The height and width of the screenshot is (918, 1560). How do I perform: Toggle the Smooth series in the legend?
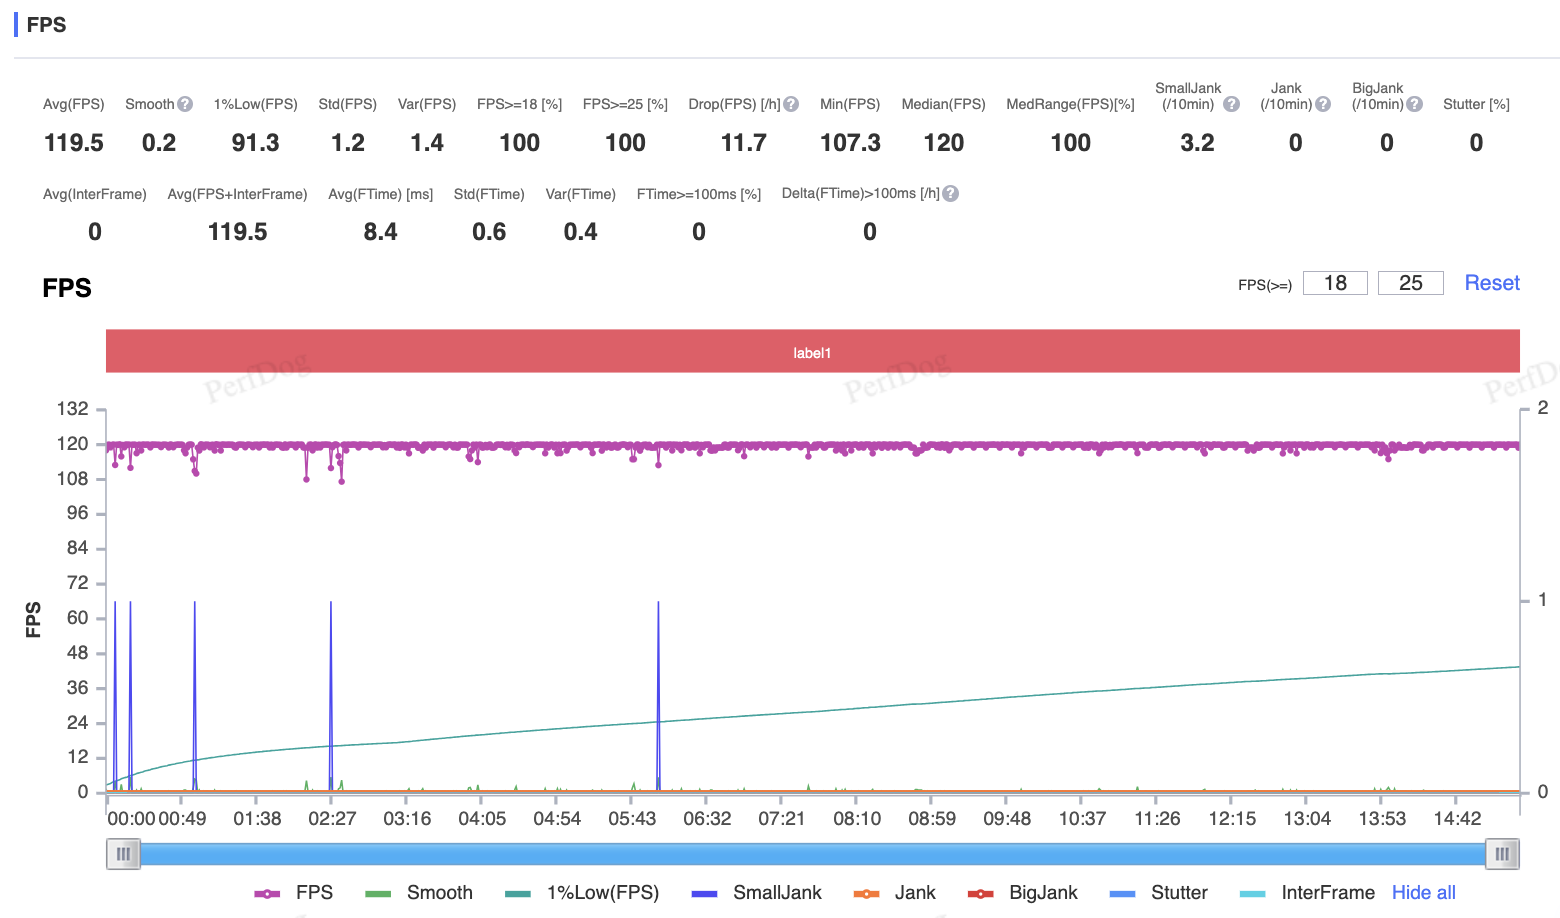coord(419,893)
